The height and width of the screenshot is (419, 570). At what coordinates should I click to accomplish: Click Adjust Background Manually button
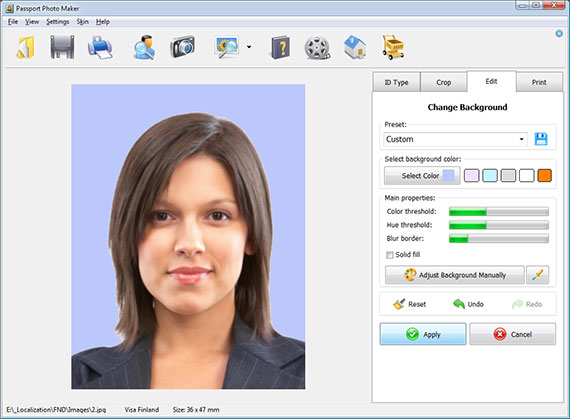tap(455, 275)
